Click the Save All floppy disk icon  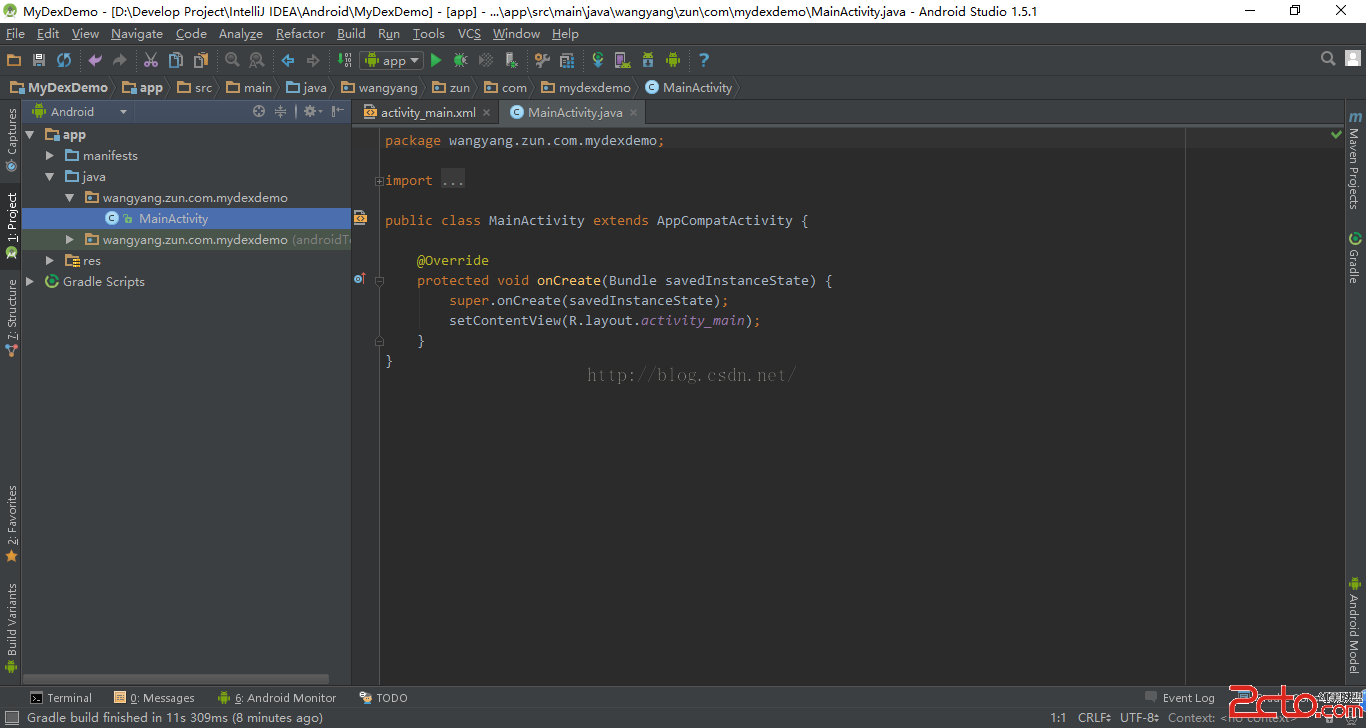[39, 60]
